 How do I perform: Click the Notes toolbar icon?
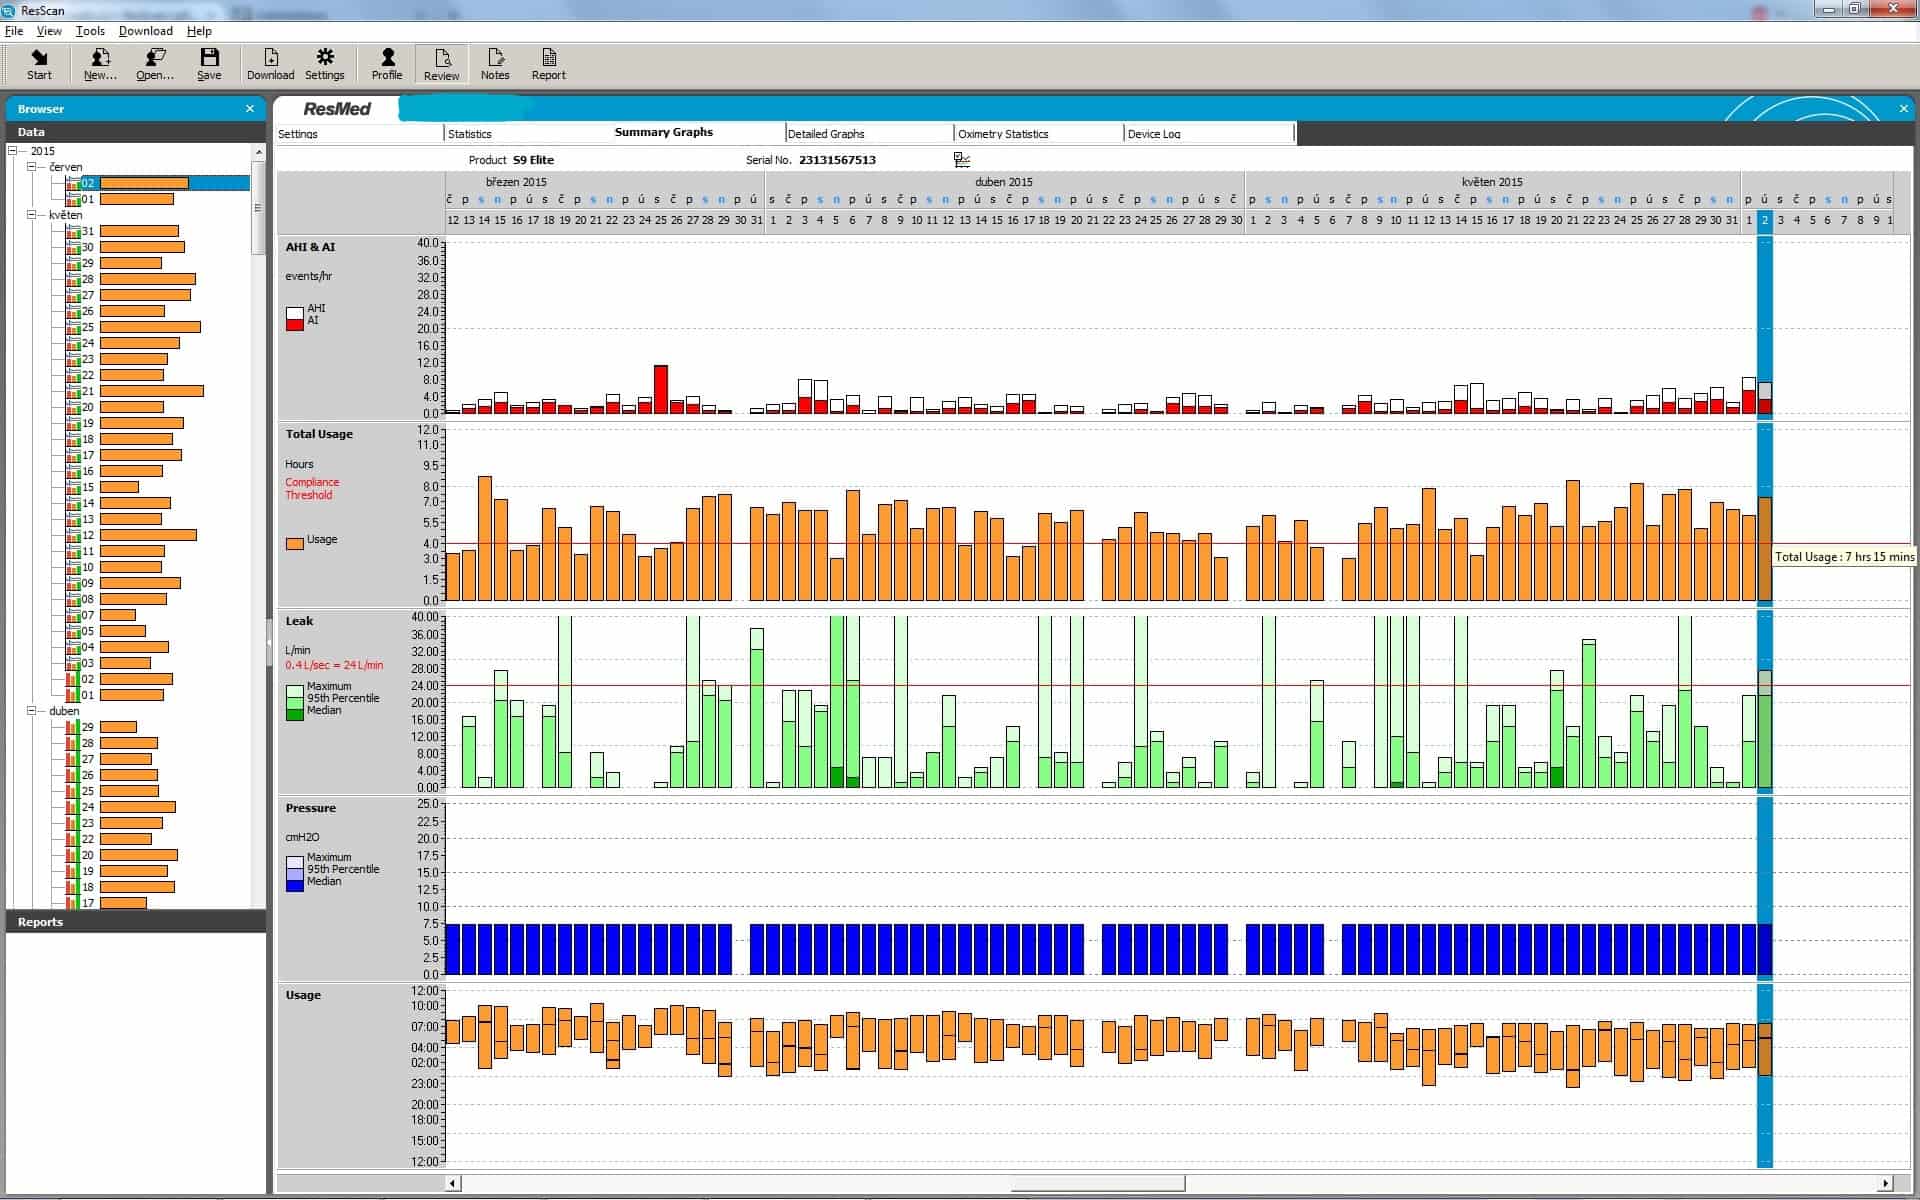click(495, 64)
